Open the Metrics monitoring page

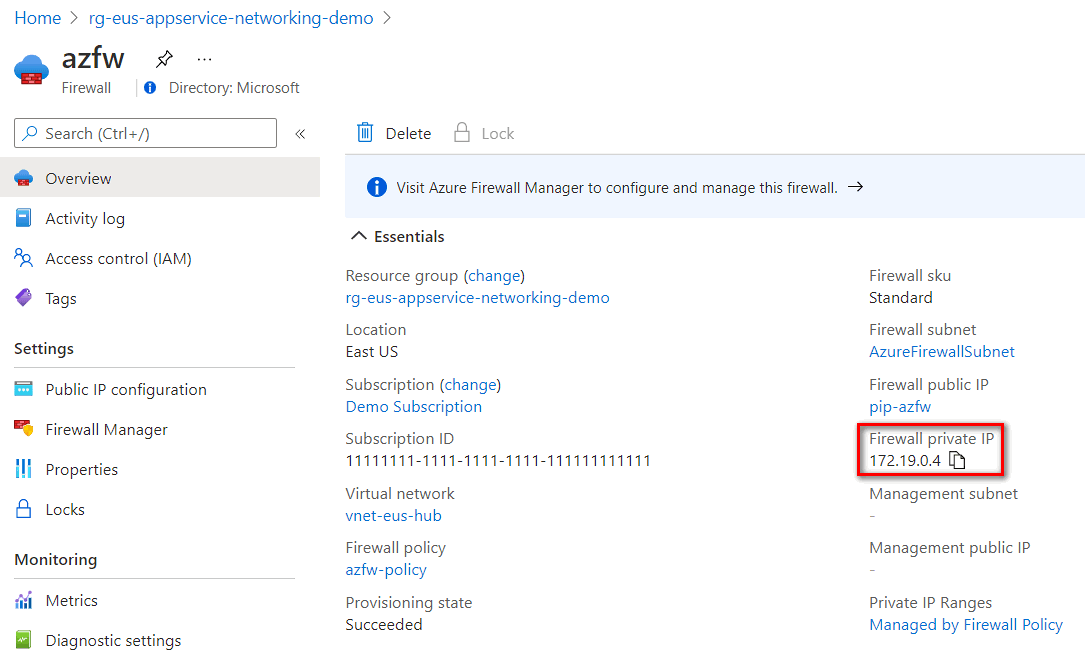pos(72,601)
